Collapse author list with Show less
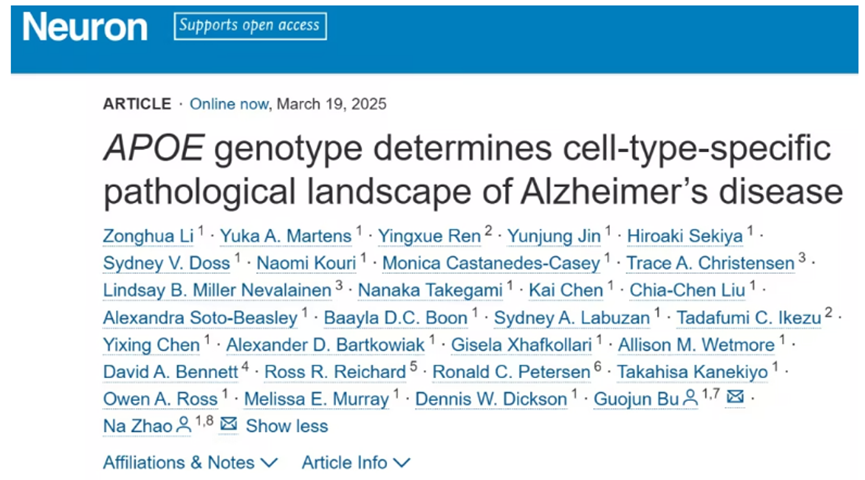 click(x=287, y=426)
